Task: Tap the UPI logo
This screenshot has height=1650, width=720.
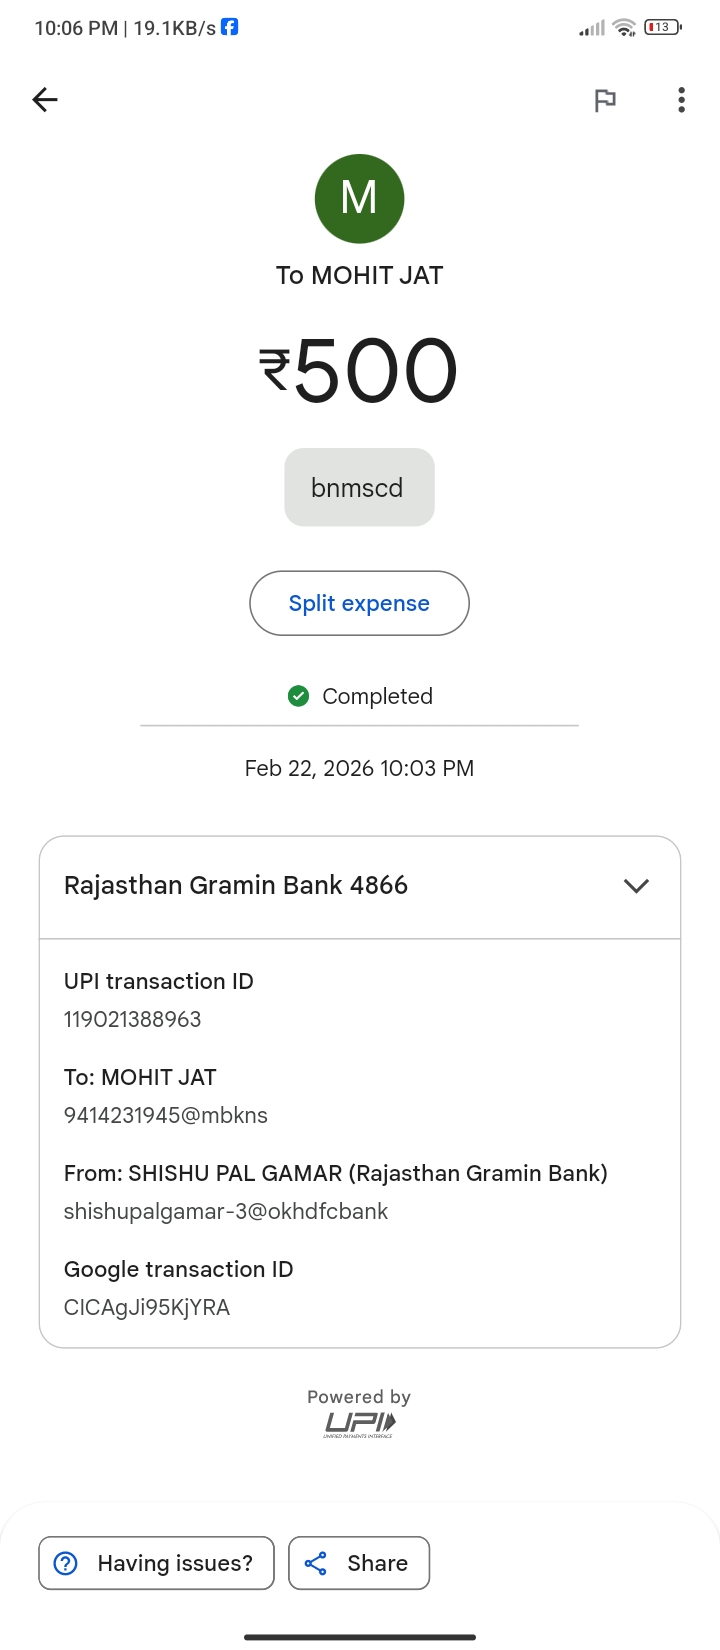Action: click(359, 1423)
